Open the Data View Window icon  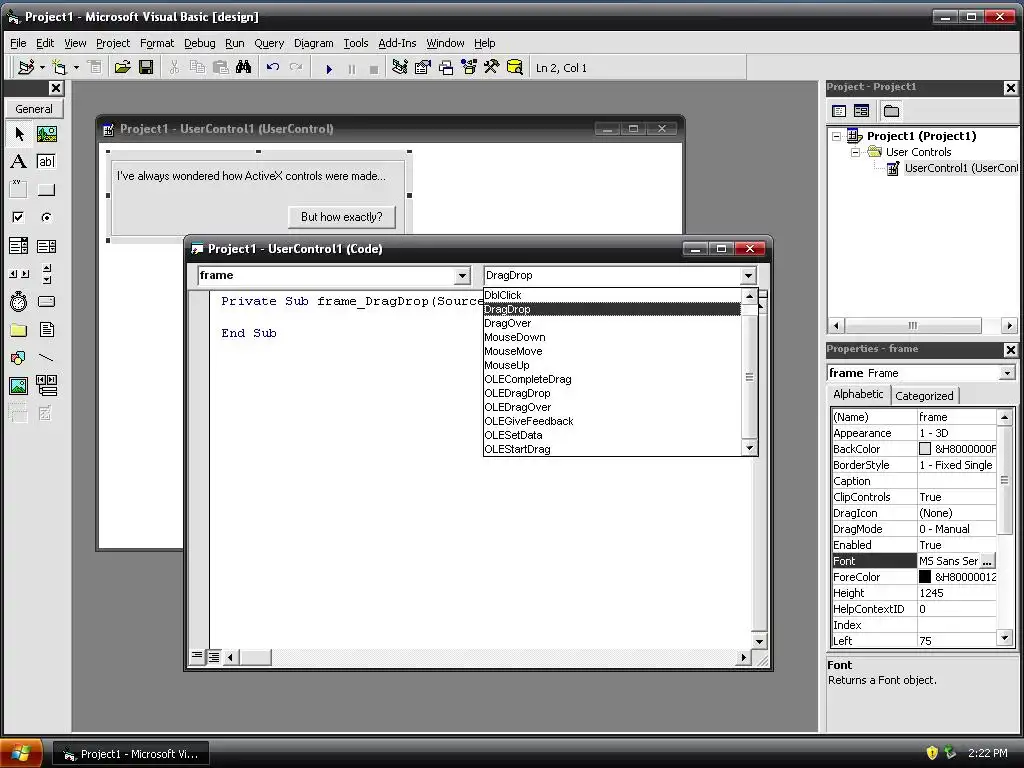pyautogui.click(x=515, y=67)
